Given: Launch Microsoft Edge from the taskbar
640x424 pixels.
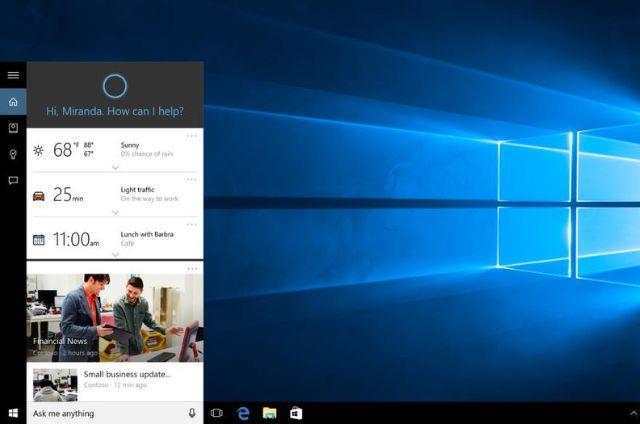Looking at the screenshot, I should [243, 413].
